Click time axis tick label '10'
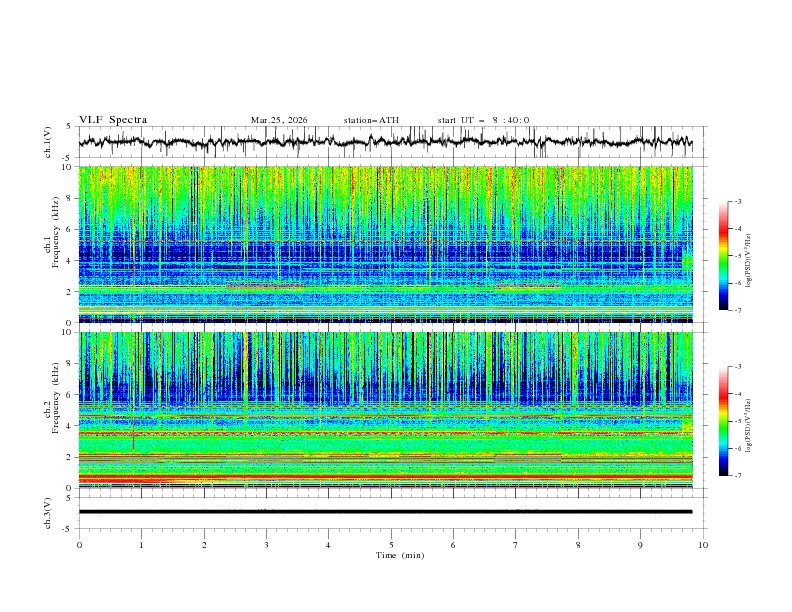This screenshot has height=612, width=792. 703,545
